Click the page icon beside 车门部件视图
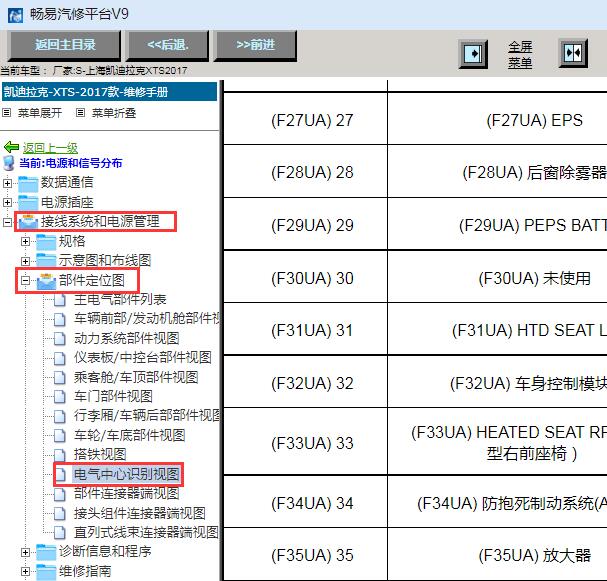 pyautogui.click(x=60, y=396)
